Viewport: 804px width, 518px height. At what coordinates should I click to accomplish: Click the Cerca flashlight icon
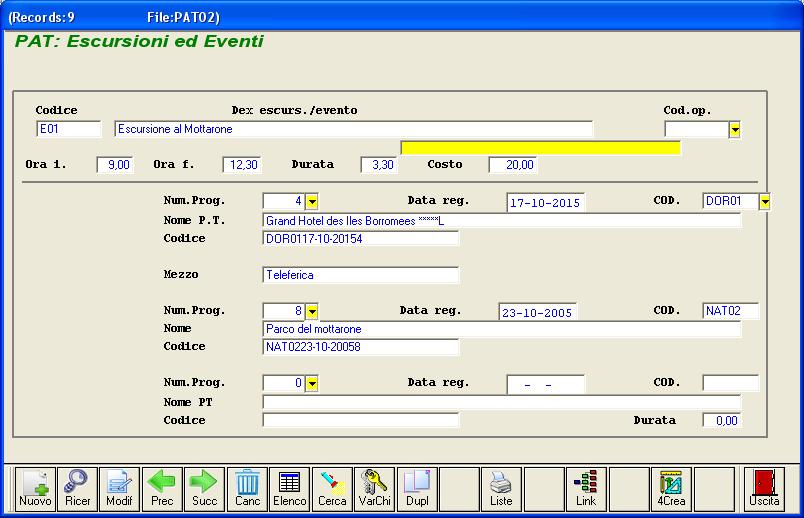[x=332, y=489]
